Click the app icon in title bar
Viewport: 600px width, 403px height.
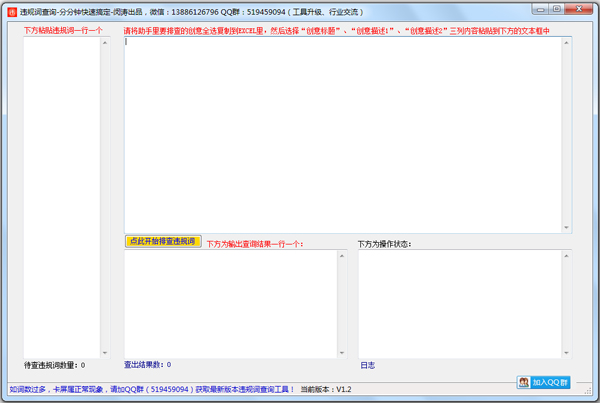(x=11, y=10)
